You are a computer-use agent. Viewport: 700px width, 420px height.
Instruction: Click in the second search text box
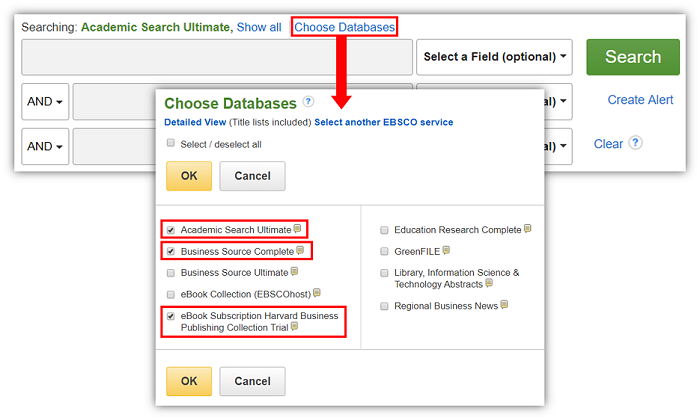click(114, 102)
